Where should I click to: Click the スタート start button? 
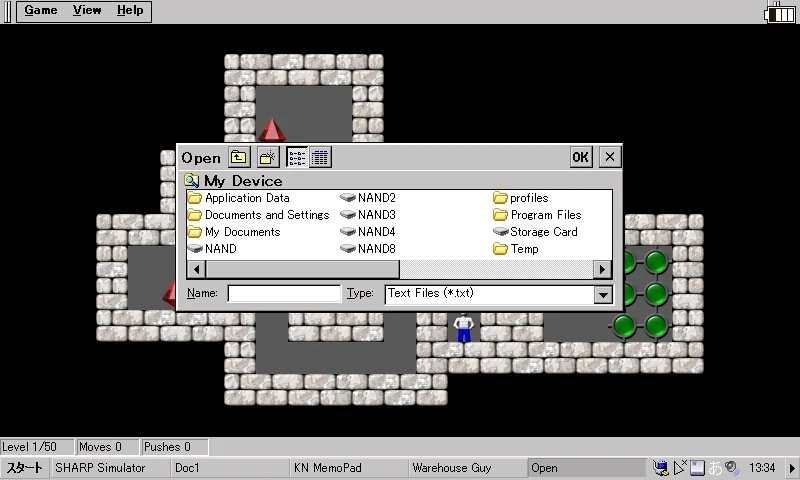(x=24, y=468)
